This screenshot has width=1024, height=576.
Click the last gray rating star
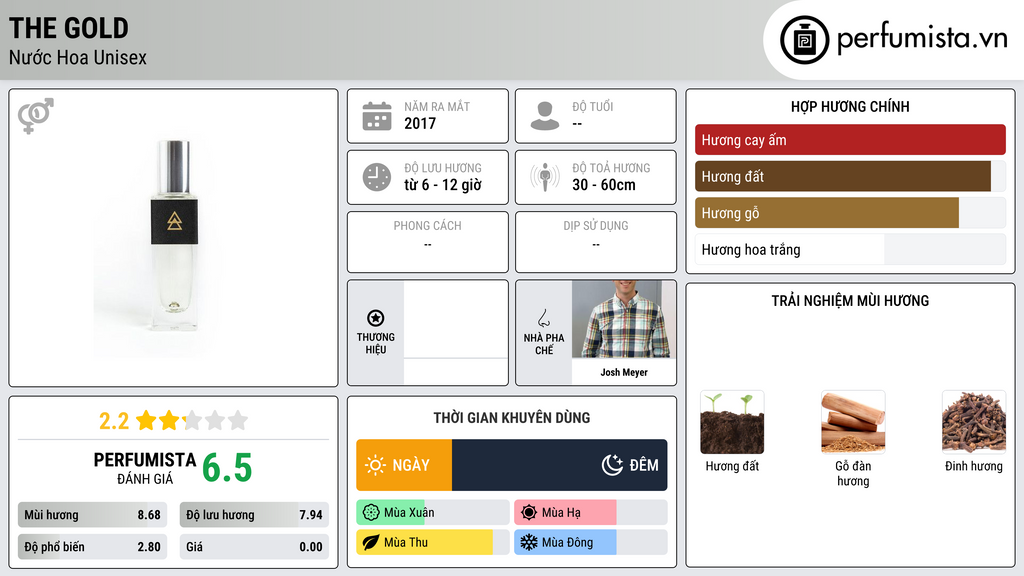tap(238, 420)
